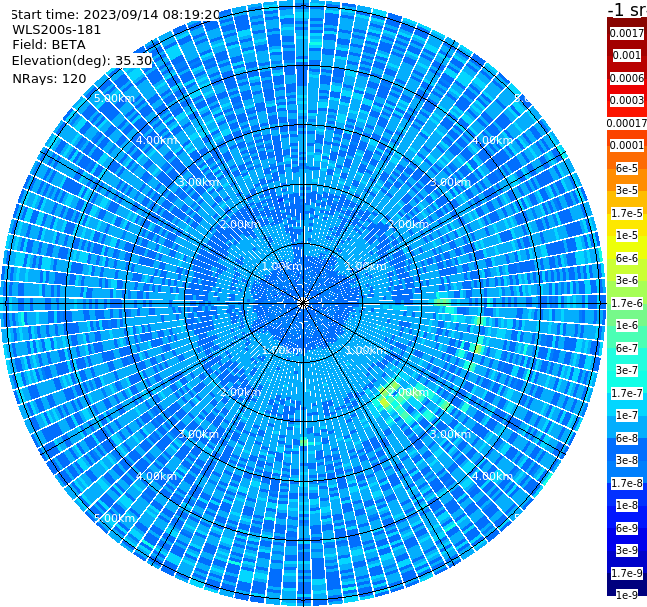This screenshot has width=647, height=607.
Task: Select the lower-left 4.00km range ring label
Action: [156, 476]
